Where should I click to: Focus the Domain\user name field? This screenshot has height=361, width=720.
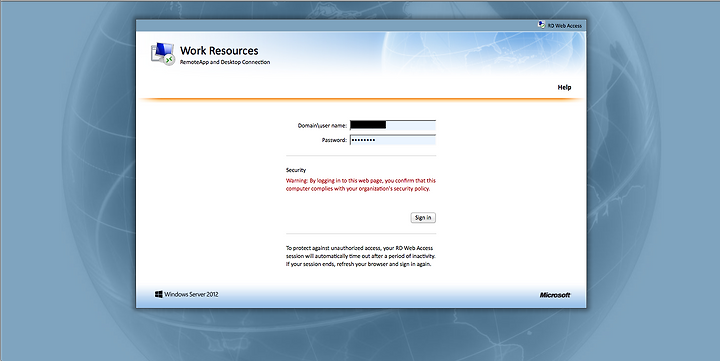[x=393, y=125]
